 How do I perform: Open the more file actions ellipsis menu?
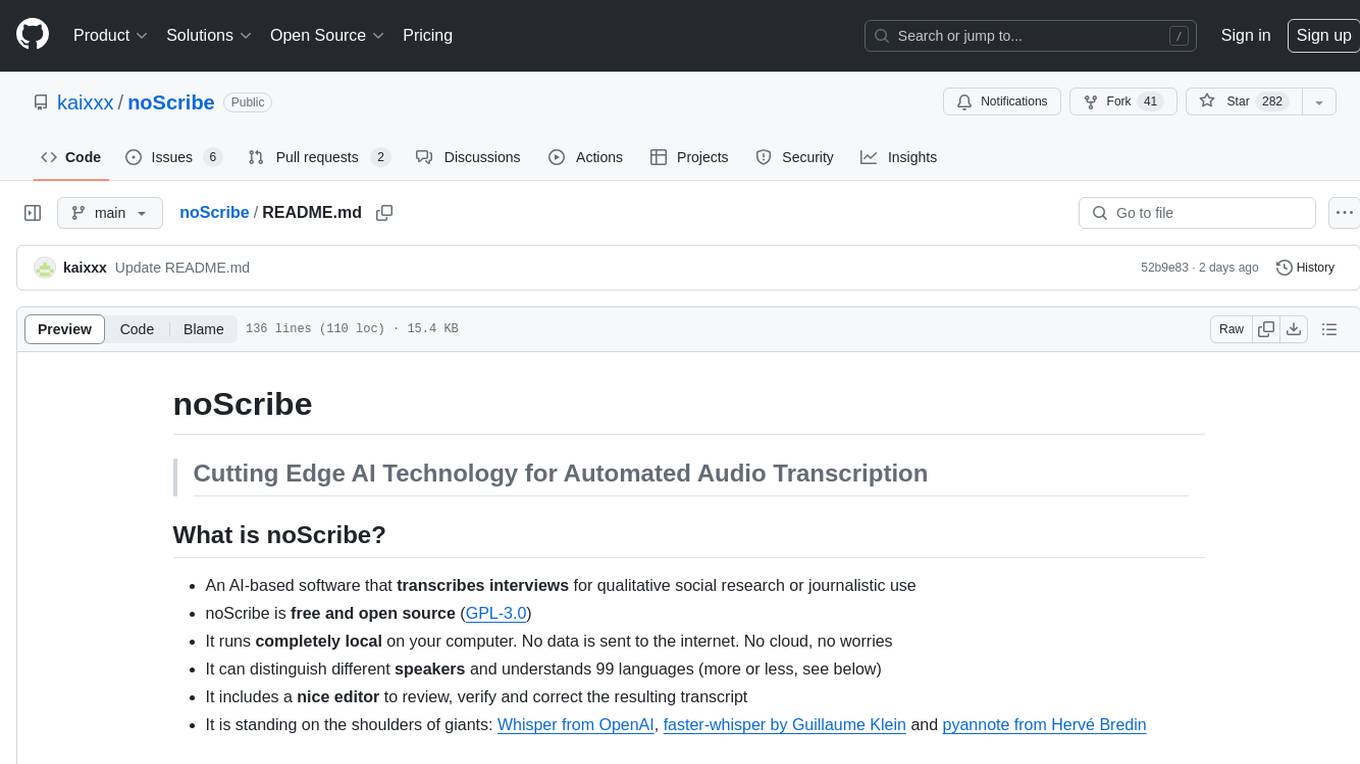tap(1344, 213)
